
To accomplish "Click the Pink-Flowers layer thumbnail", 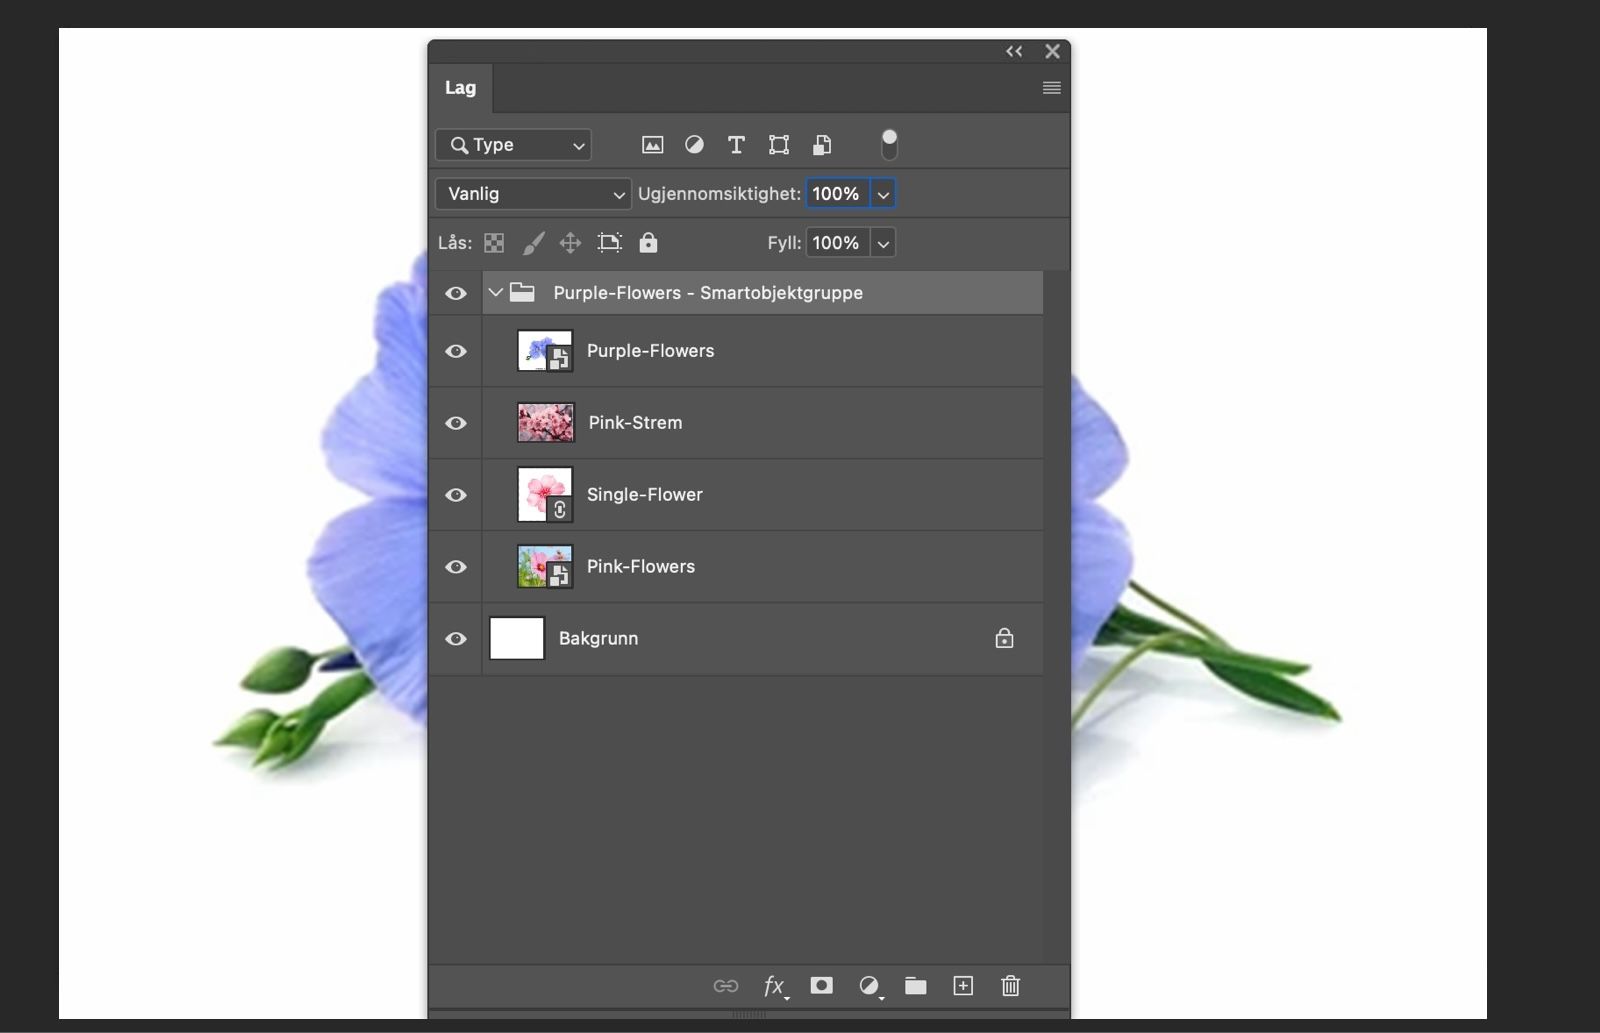I will point(545,567).
